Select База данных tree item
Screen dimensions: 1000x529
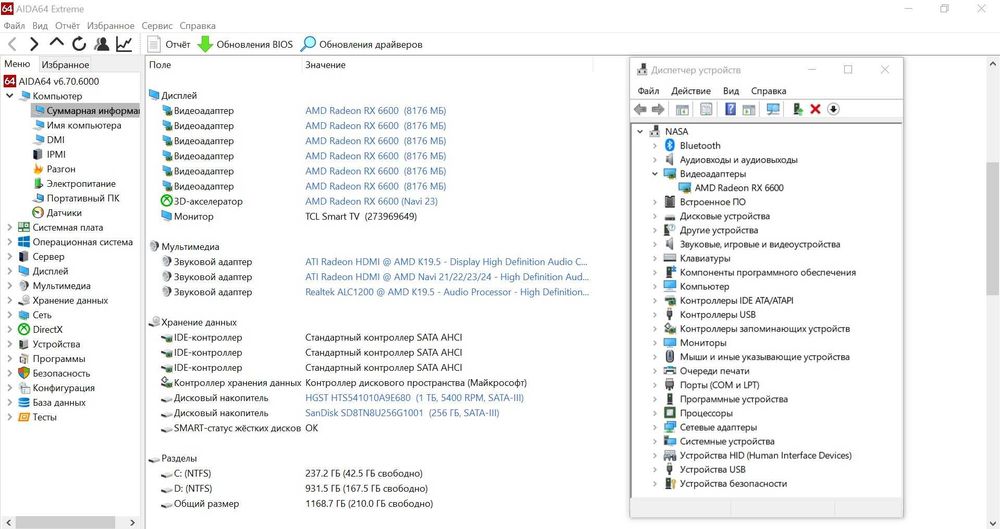pyautogui.click(x=59, y=403)
